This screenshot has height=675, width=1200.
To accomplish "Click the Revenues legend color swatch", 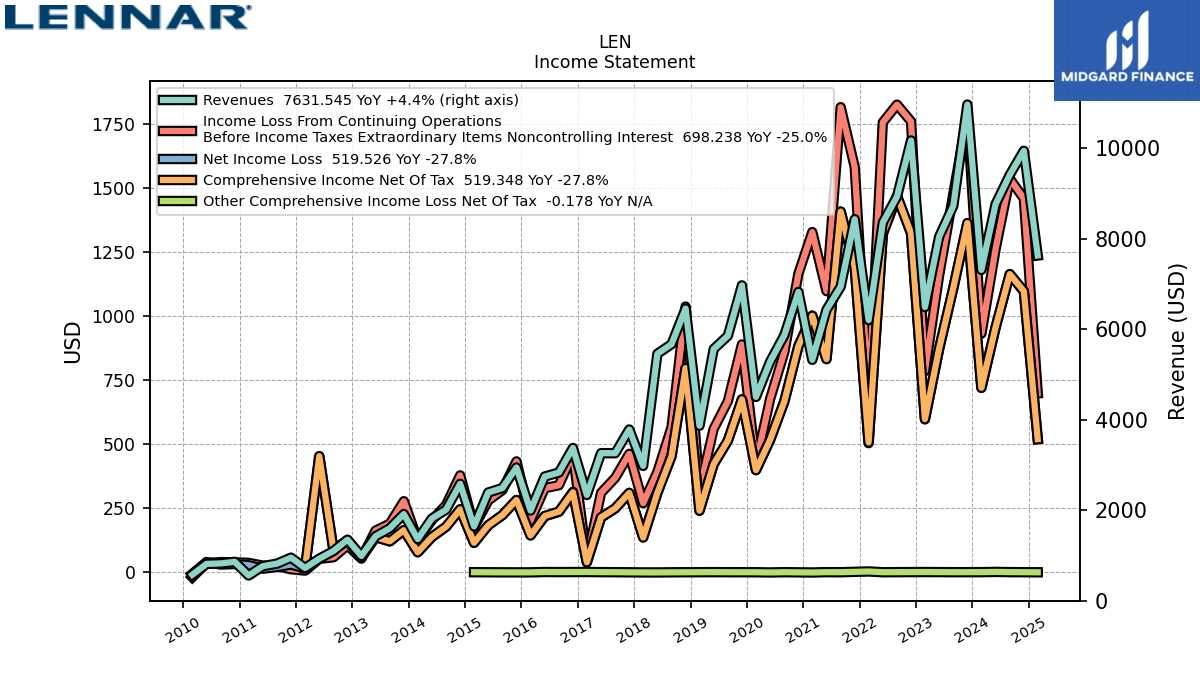I will click(178, 100).
